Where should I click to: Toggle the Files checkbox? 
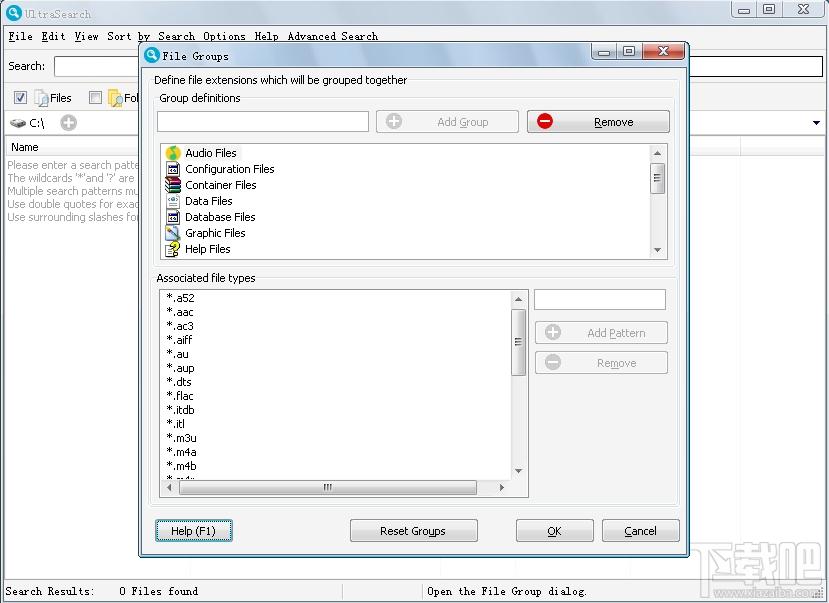pyautogui.click(x=21, y=97)
